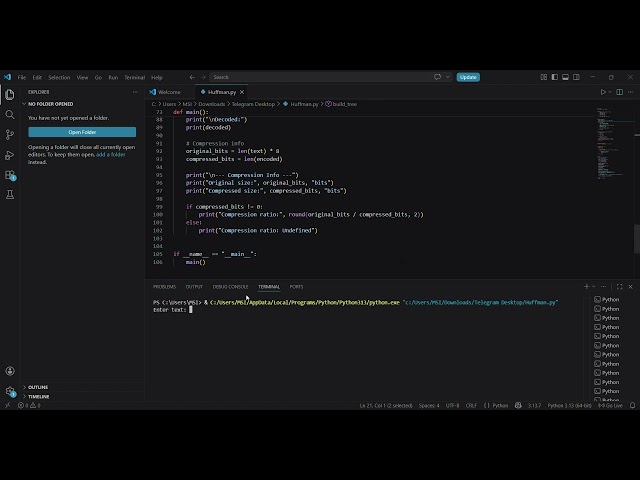Click the Huffman.py breadcrumb item
The width and height of the screenshot is (640, 480).
pos(301,104)
